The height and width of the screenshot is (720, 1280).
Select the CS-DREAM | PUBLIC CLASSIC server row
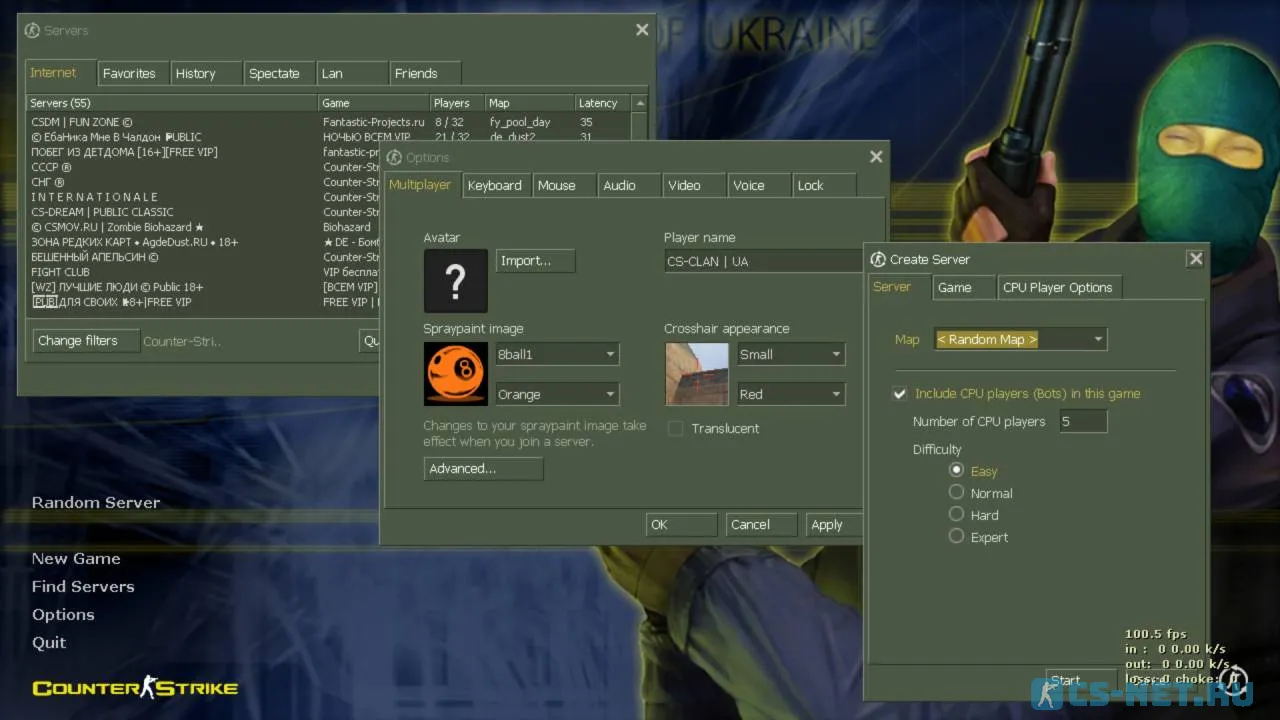pyautogui.click(x=205, y=212)
